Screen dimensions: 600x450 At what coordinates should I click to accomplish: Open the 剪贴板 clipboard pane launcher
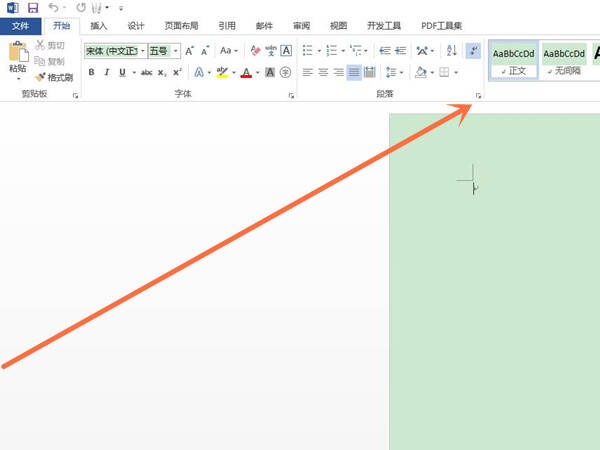coord(75,96)
